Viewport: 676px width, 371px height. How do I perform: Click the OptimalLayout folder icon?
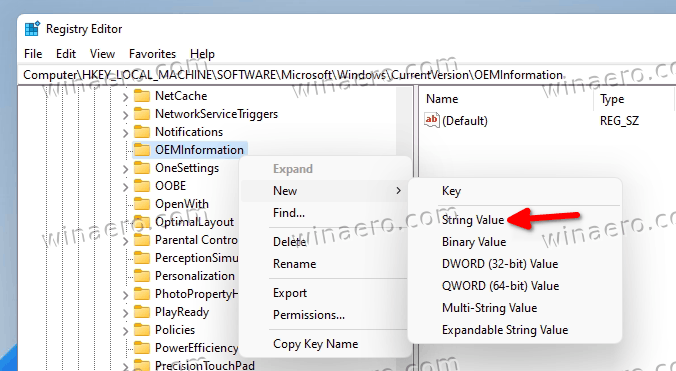point(141,222)
